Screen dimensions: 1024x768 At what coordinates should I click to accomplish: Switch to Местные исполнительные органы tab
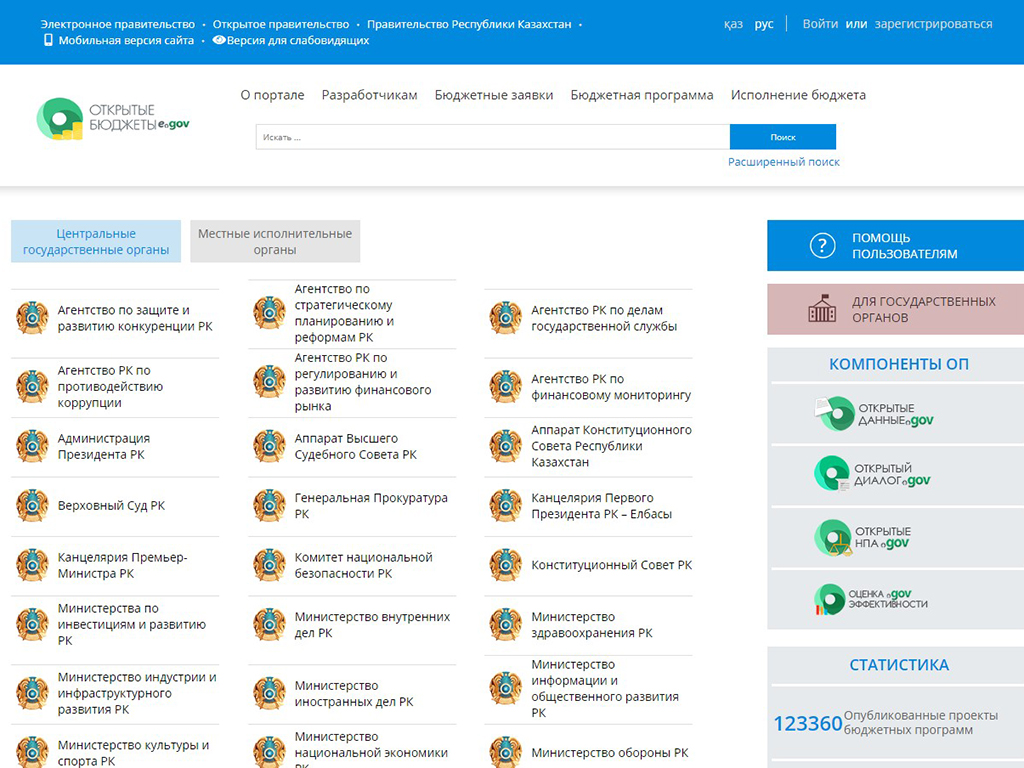(x=275, y=242)
